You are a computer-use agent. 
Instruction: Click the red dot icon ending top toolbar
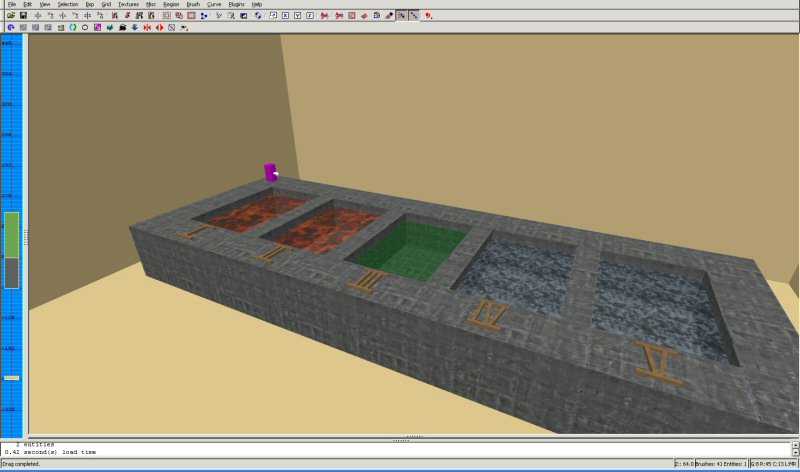pyautogui.click(x=428, y=16)
